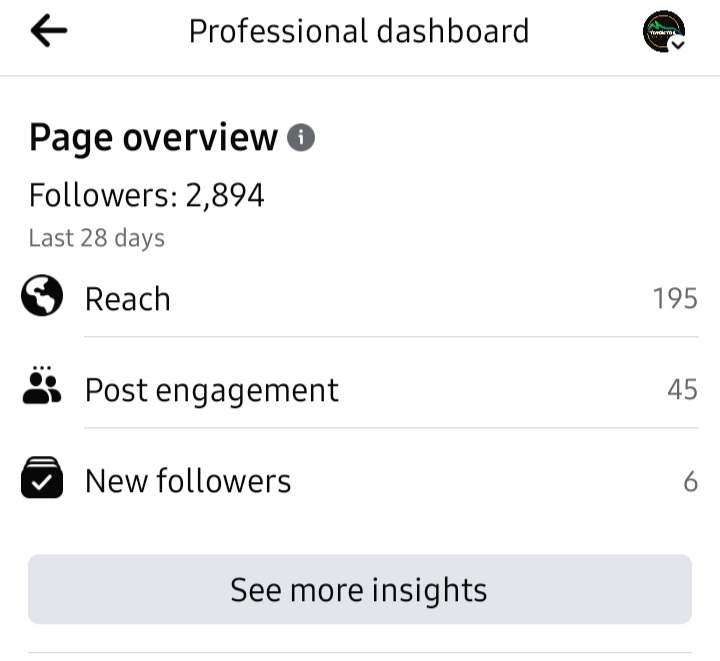The height and width of the screenshot is (661, 720).
Task: Click the info icon beside Page overview
Action: (x=301, y=137)
